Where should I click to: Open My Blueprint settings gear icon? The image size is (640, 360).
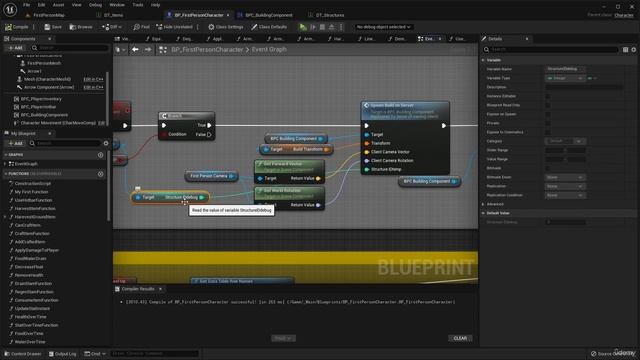pyautogui.click(x=106, y=143)
